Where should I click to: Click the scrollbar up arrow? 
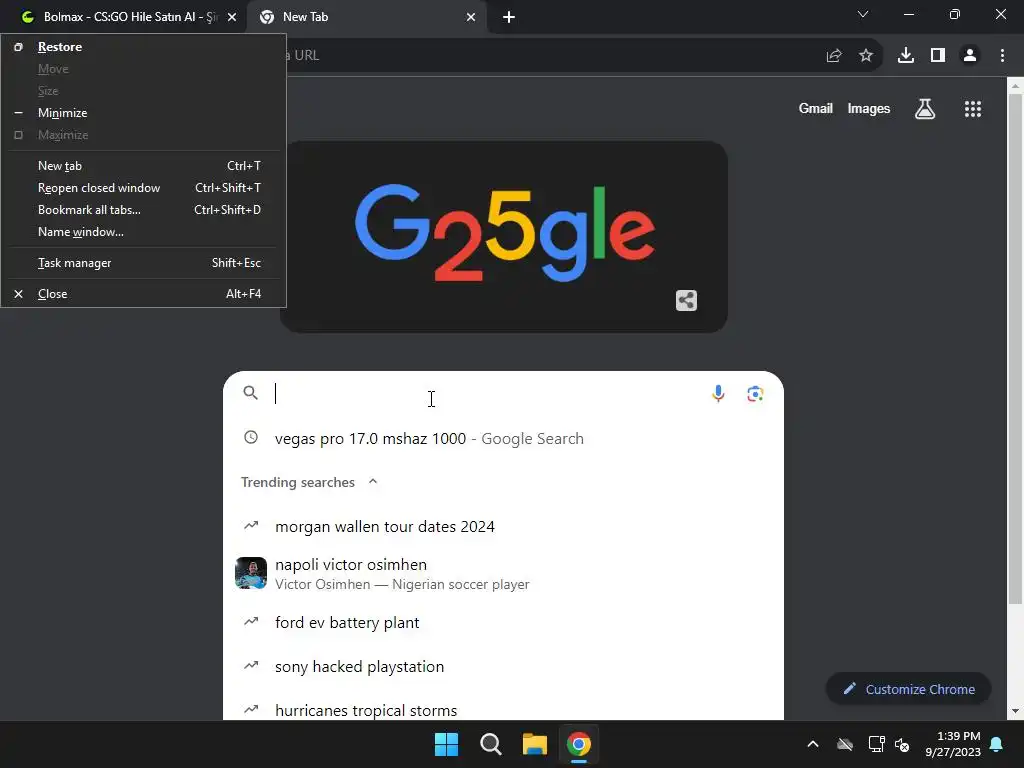(x=1015, y=86)
